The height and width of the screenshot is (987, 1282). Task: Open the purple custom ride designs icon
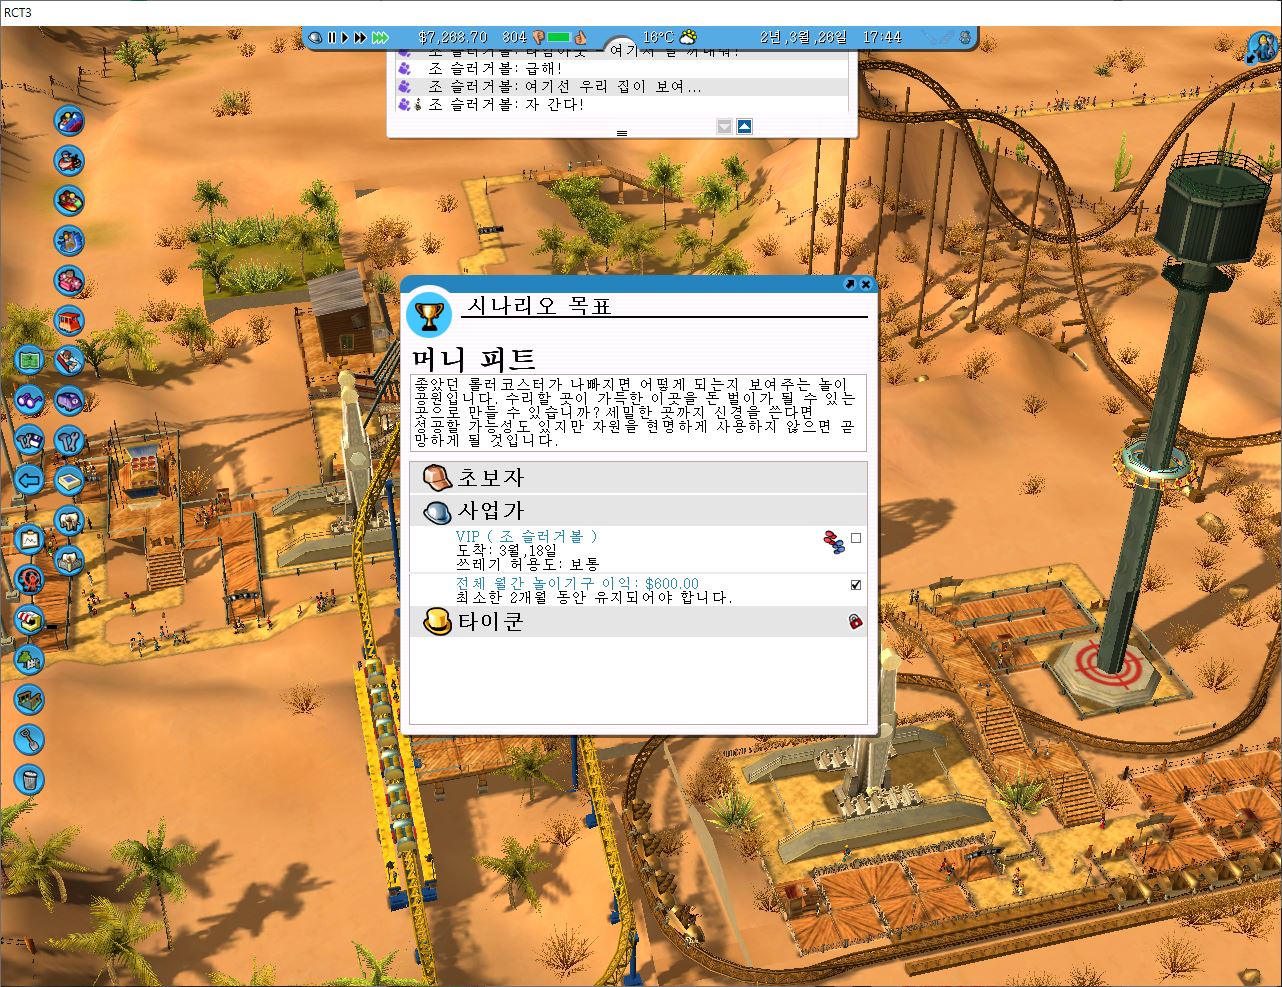68,400
